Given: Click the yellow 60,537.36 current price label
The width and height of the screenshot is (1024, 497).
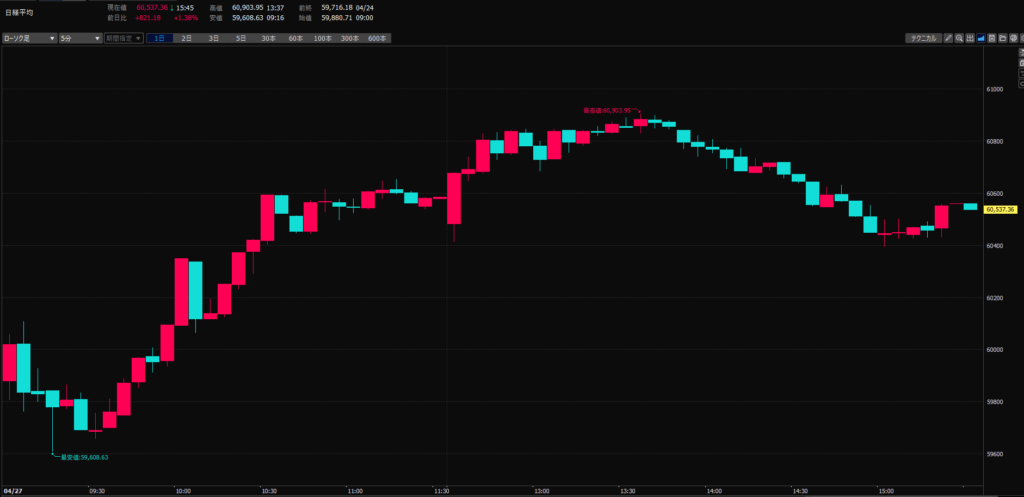Looking at the screenshot, I should [1000, 210].
